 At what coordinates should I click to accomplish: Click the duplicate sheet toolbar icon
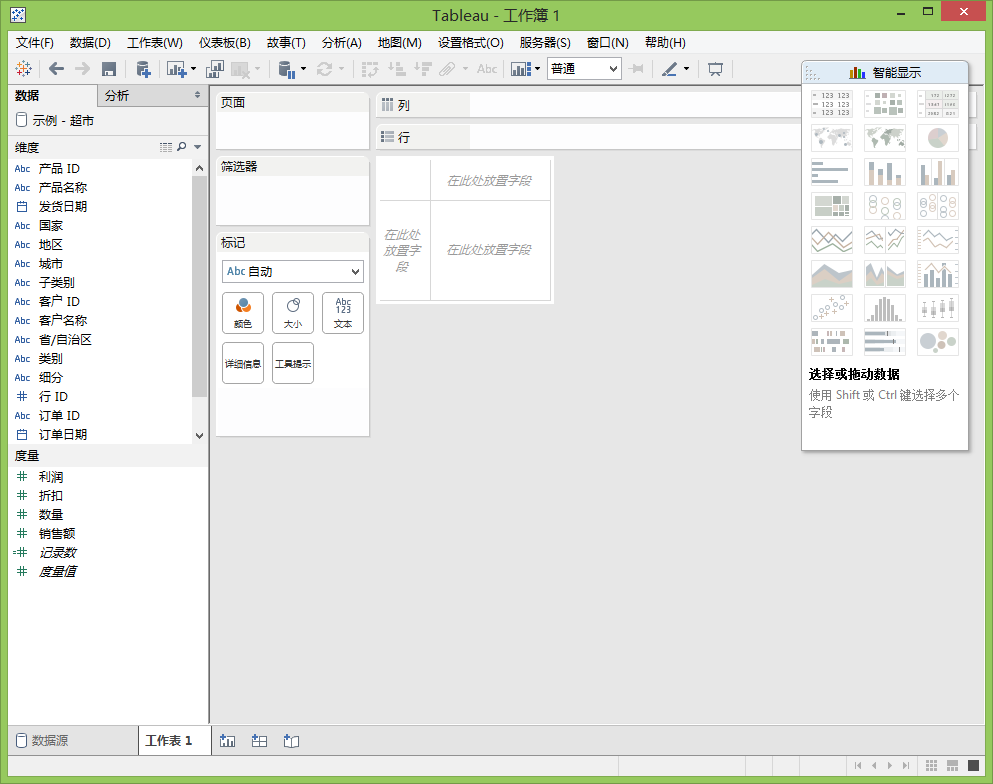(x=215, y=68)
